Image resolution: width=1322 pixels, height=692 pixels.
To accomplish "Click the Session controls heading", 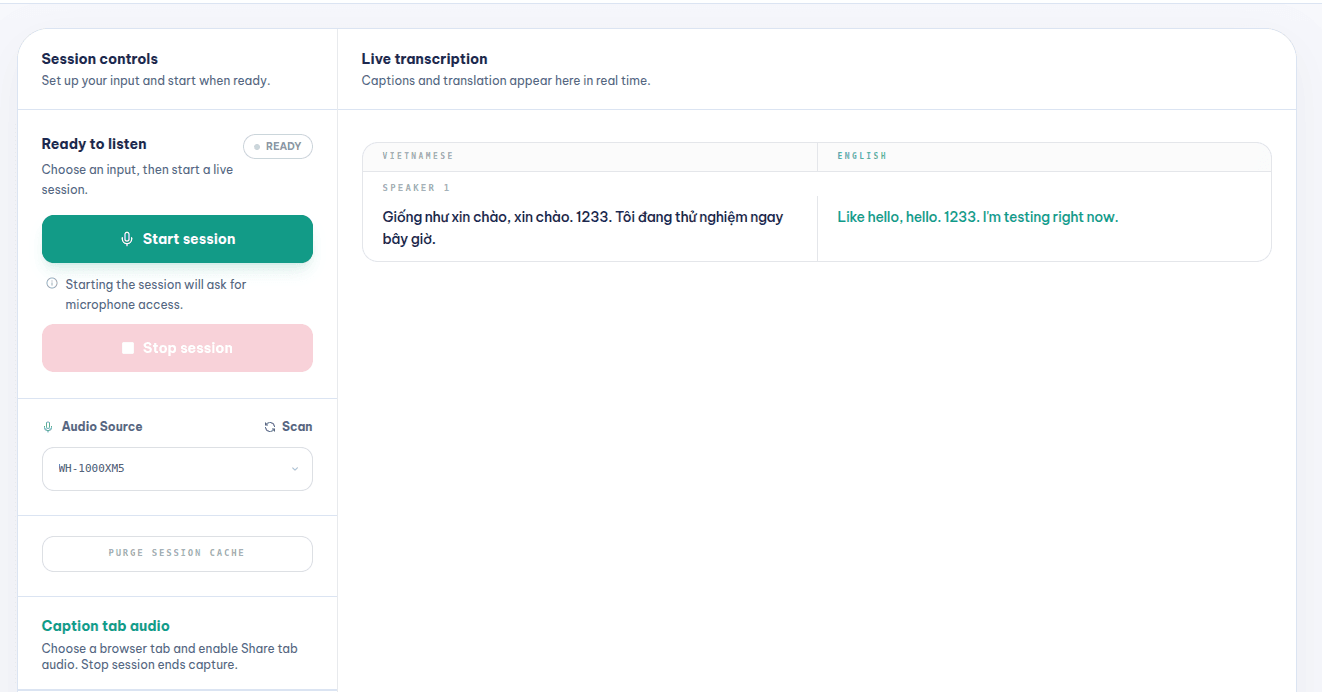I will (x=100, y=59).
